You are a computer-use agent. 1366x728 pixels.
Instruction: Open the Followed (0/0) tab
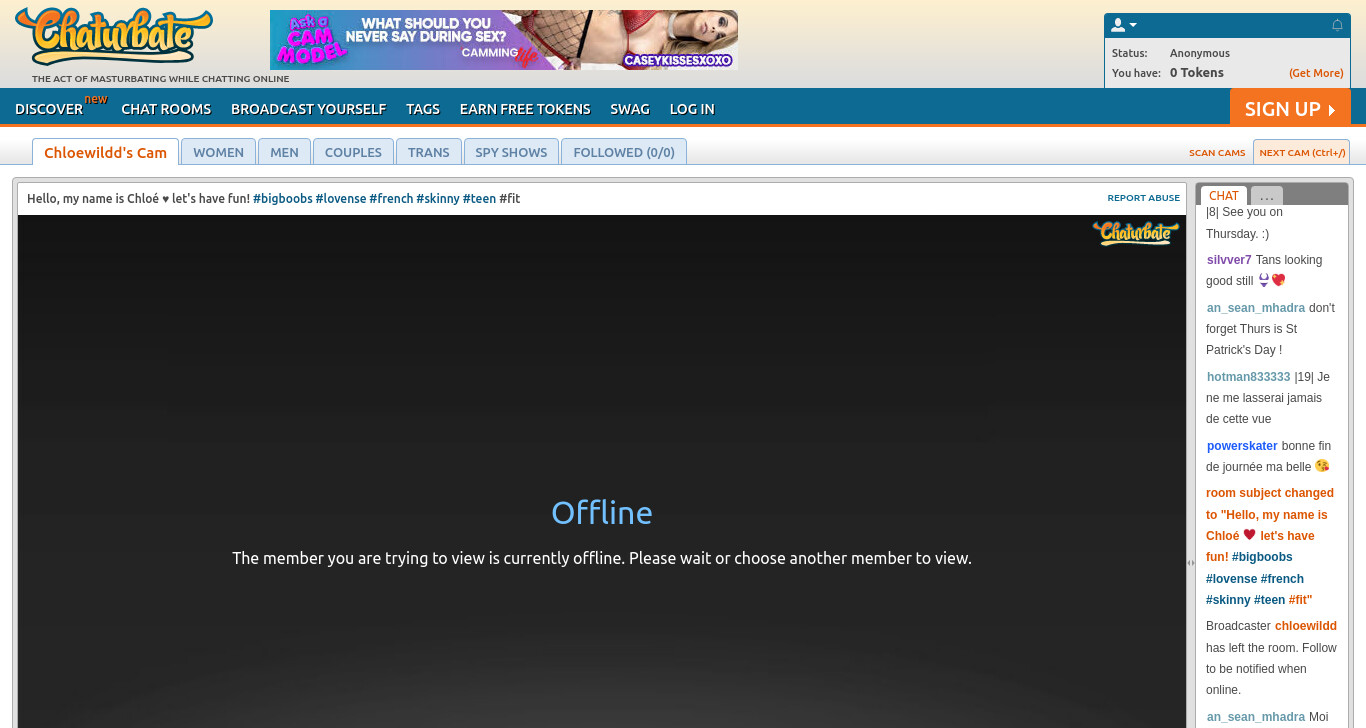tap(624, 152)
